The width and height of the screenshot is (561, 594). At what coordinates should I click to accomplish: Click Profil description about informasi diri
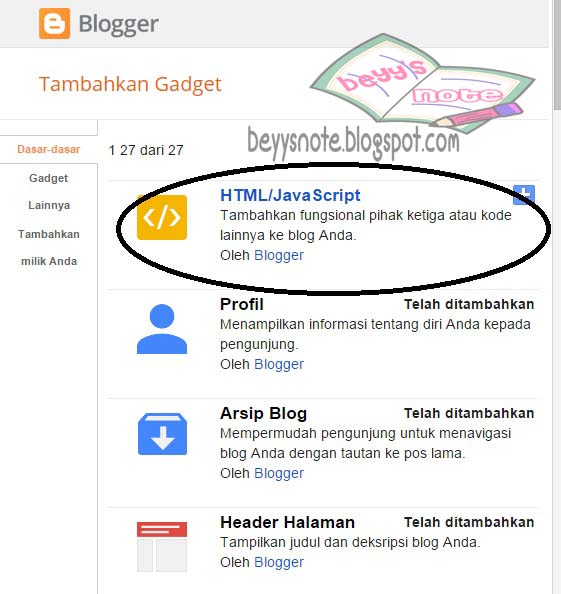375,335
